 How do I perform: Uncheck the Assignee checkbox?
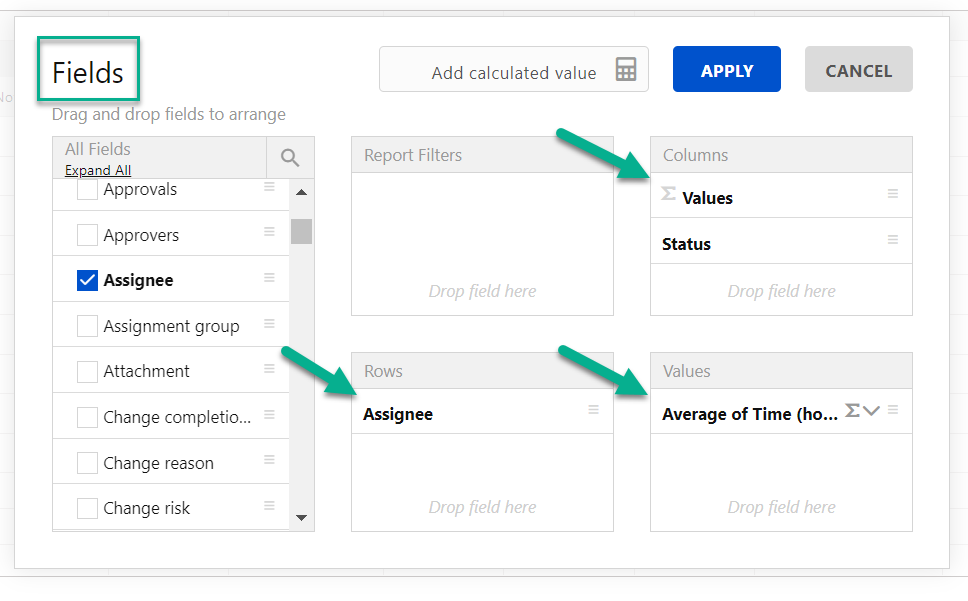[x=87, y=281]
